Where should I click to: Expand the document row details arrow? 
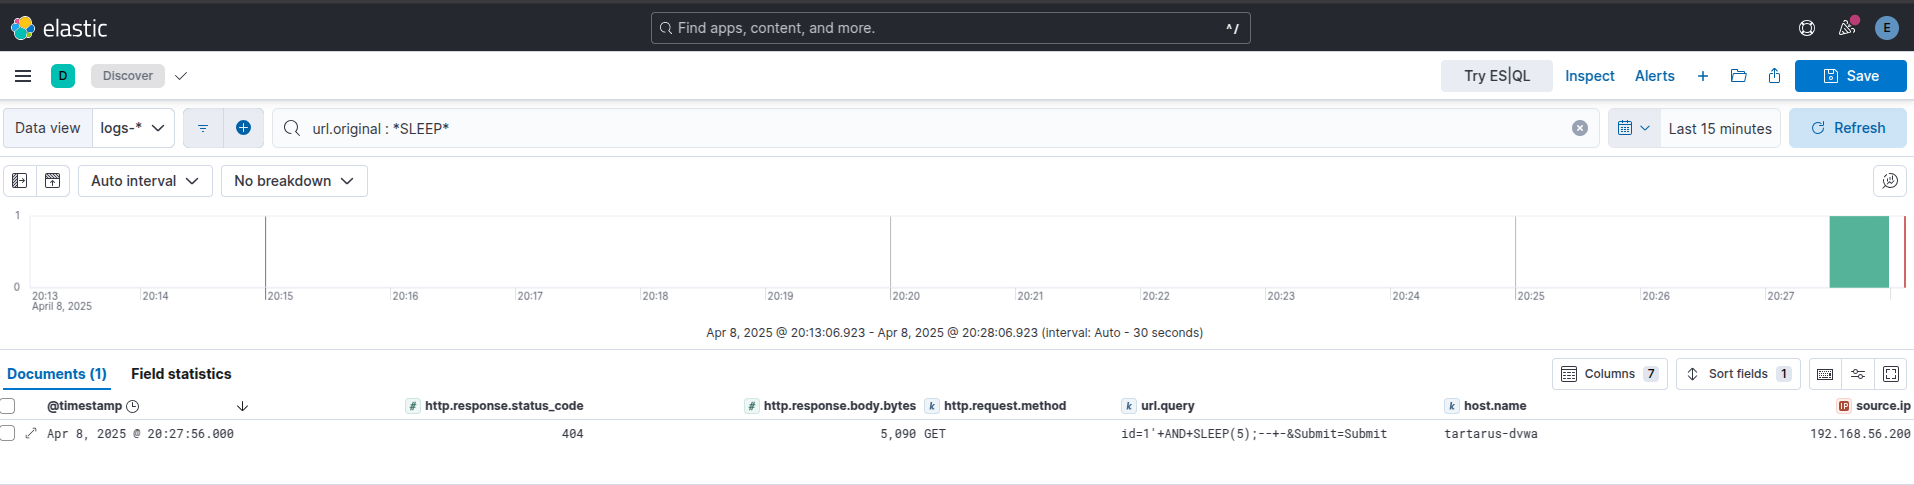(x=31, y=434)
